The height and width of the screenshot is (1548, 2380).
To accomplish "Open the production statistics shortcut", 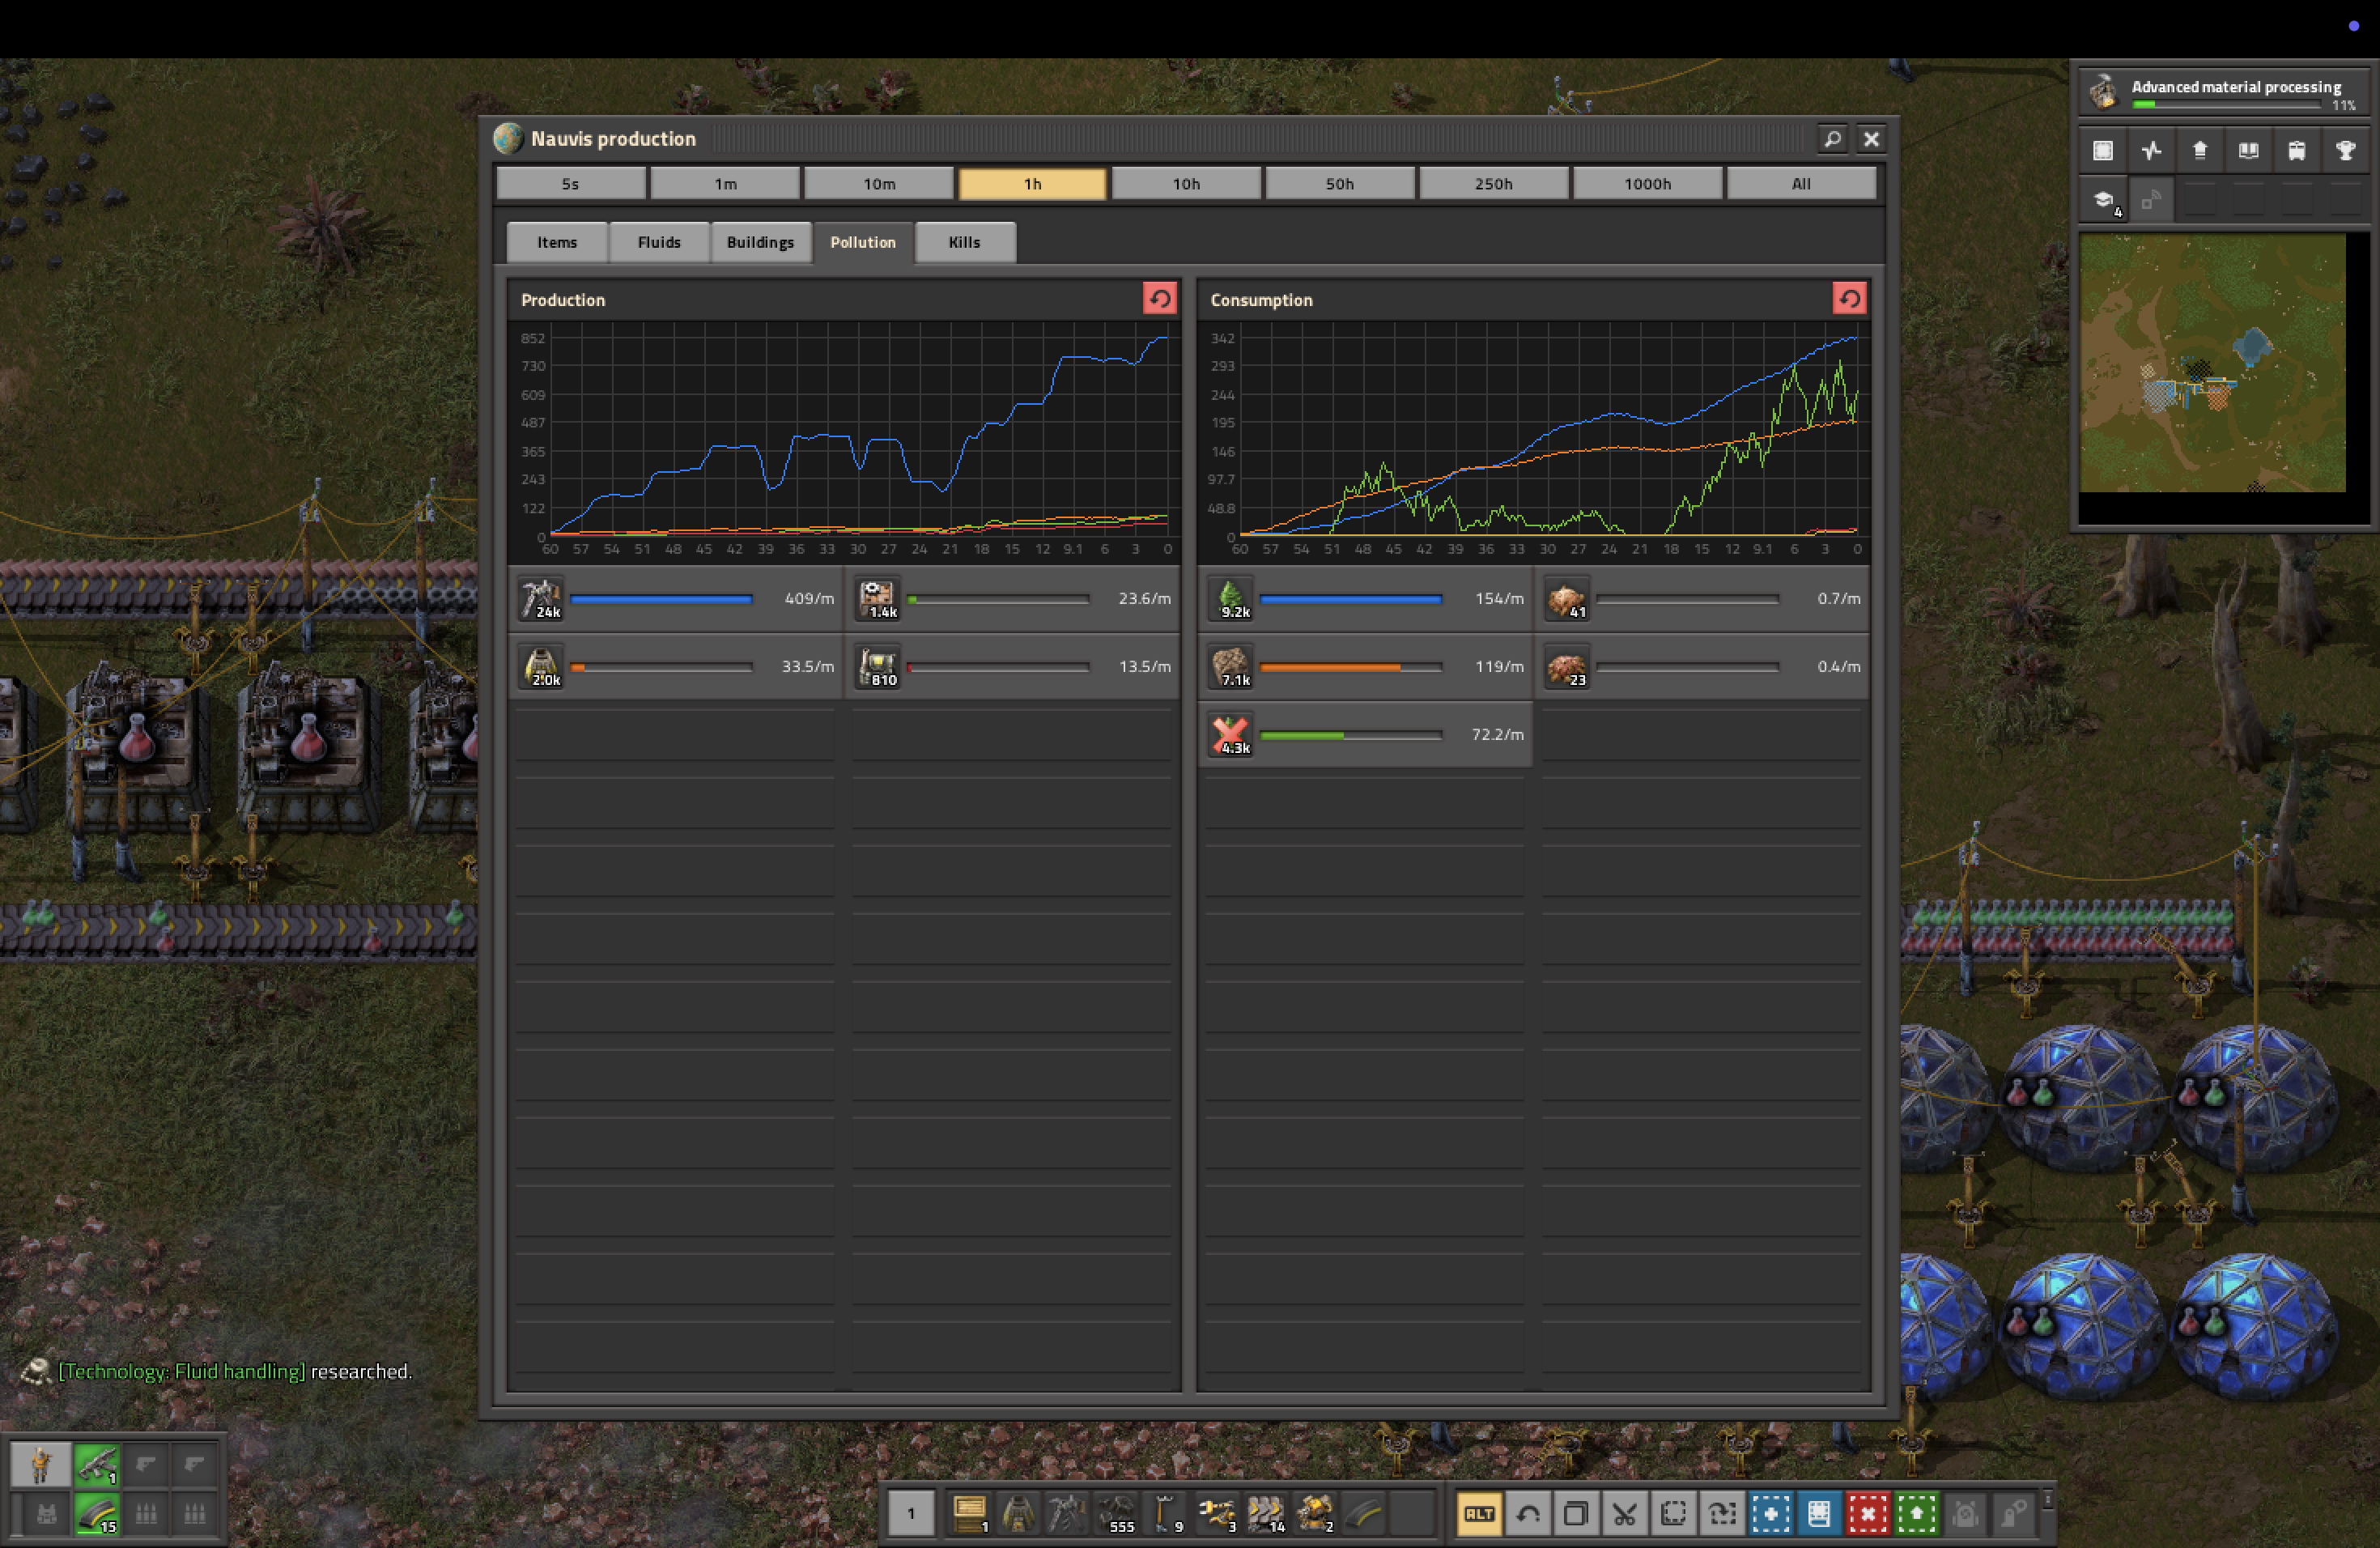I will tap(2151, 151).
